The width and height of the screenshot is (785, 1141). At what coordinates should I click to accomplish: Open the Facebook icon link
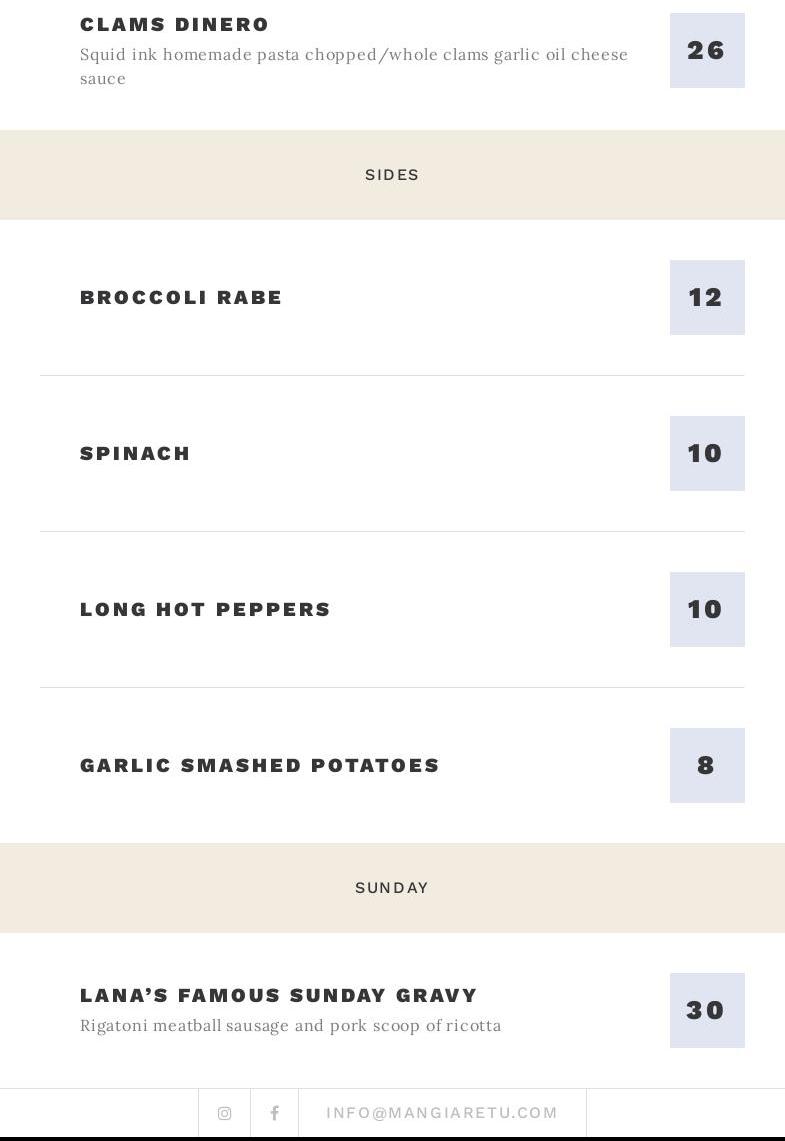tap(274, 1113)
